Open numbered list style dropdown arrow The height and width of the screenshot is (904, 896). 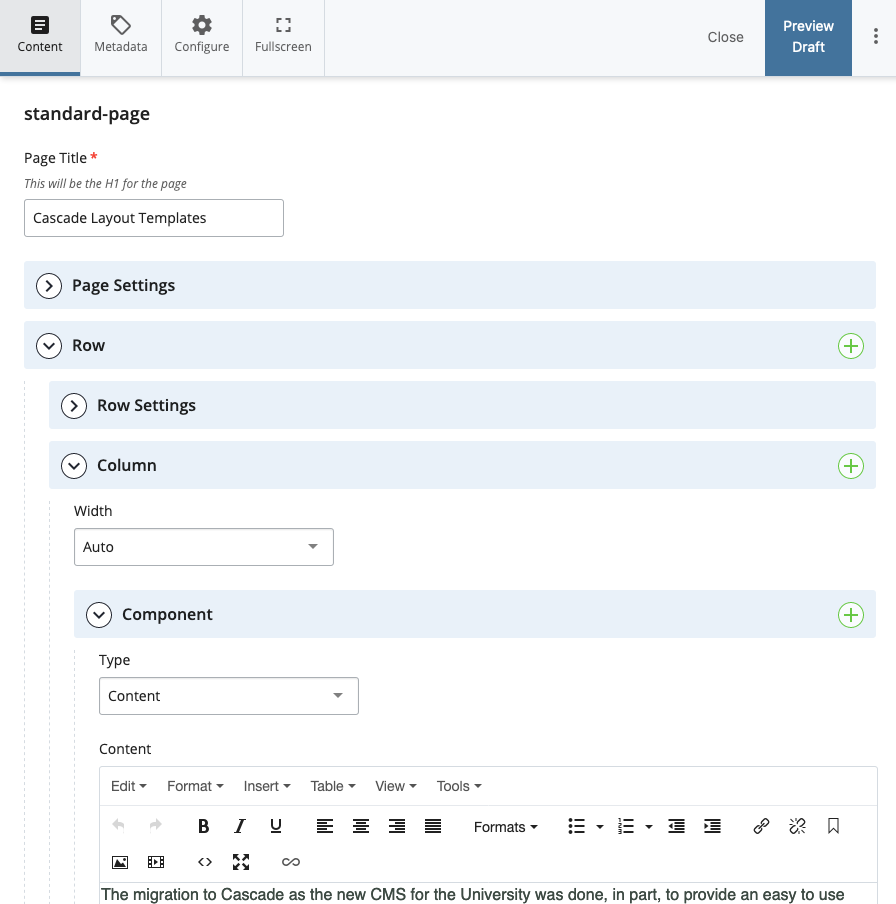tap(649, 827)
